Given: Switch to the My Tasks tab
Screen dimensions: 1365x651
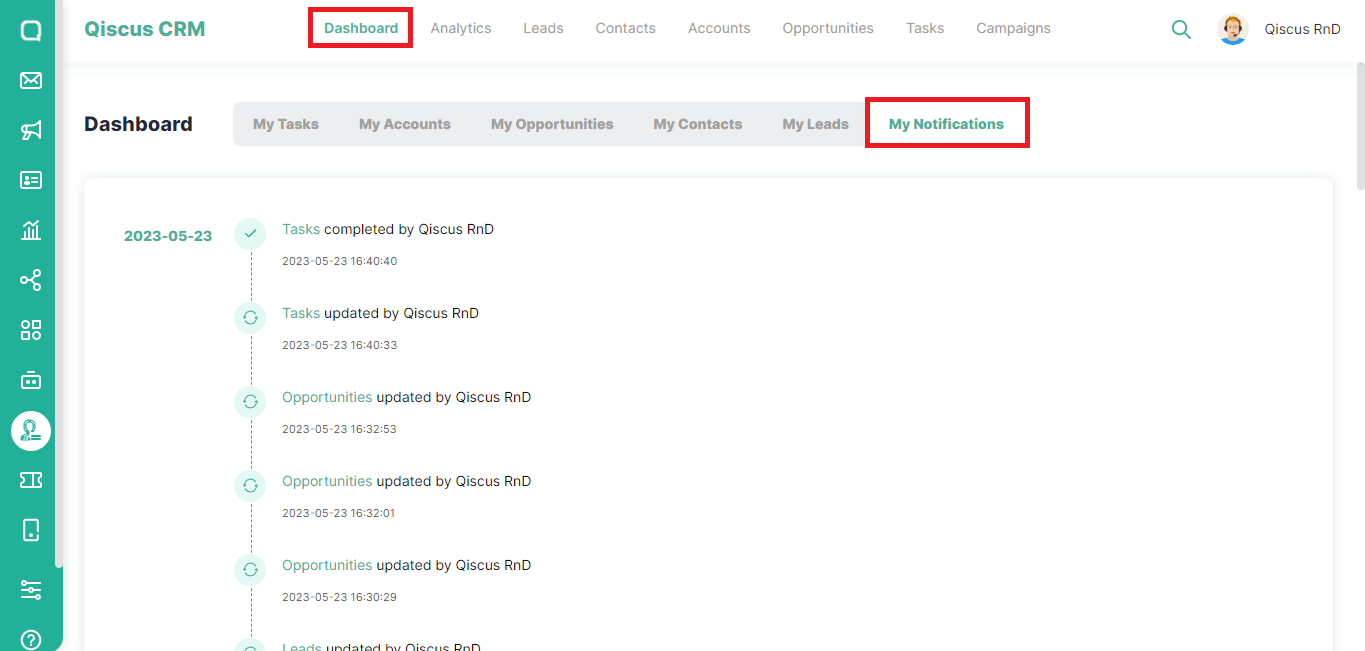Looking at the screenshot, I should 286,124.
